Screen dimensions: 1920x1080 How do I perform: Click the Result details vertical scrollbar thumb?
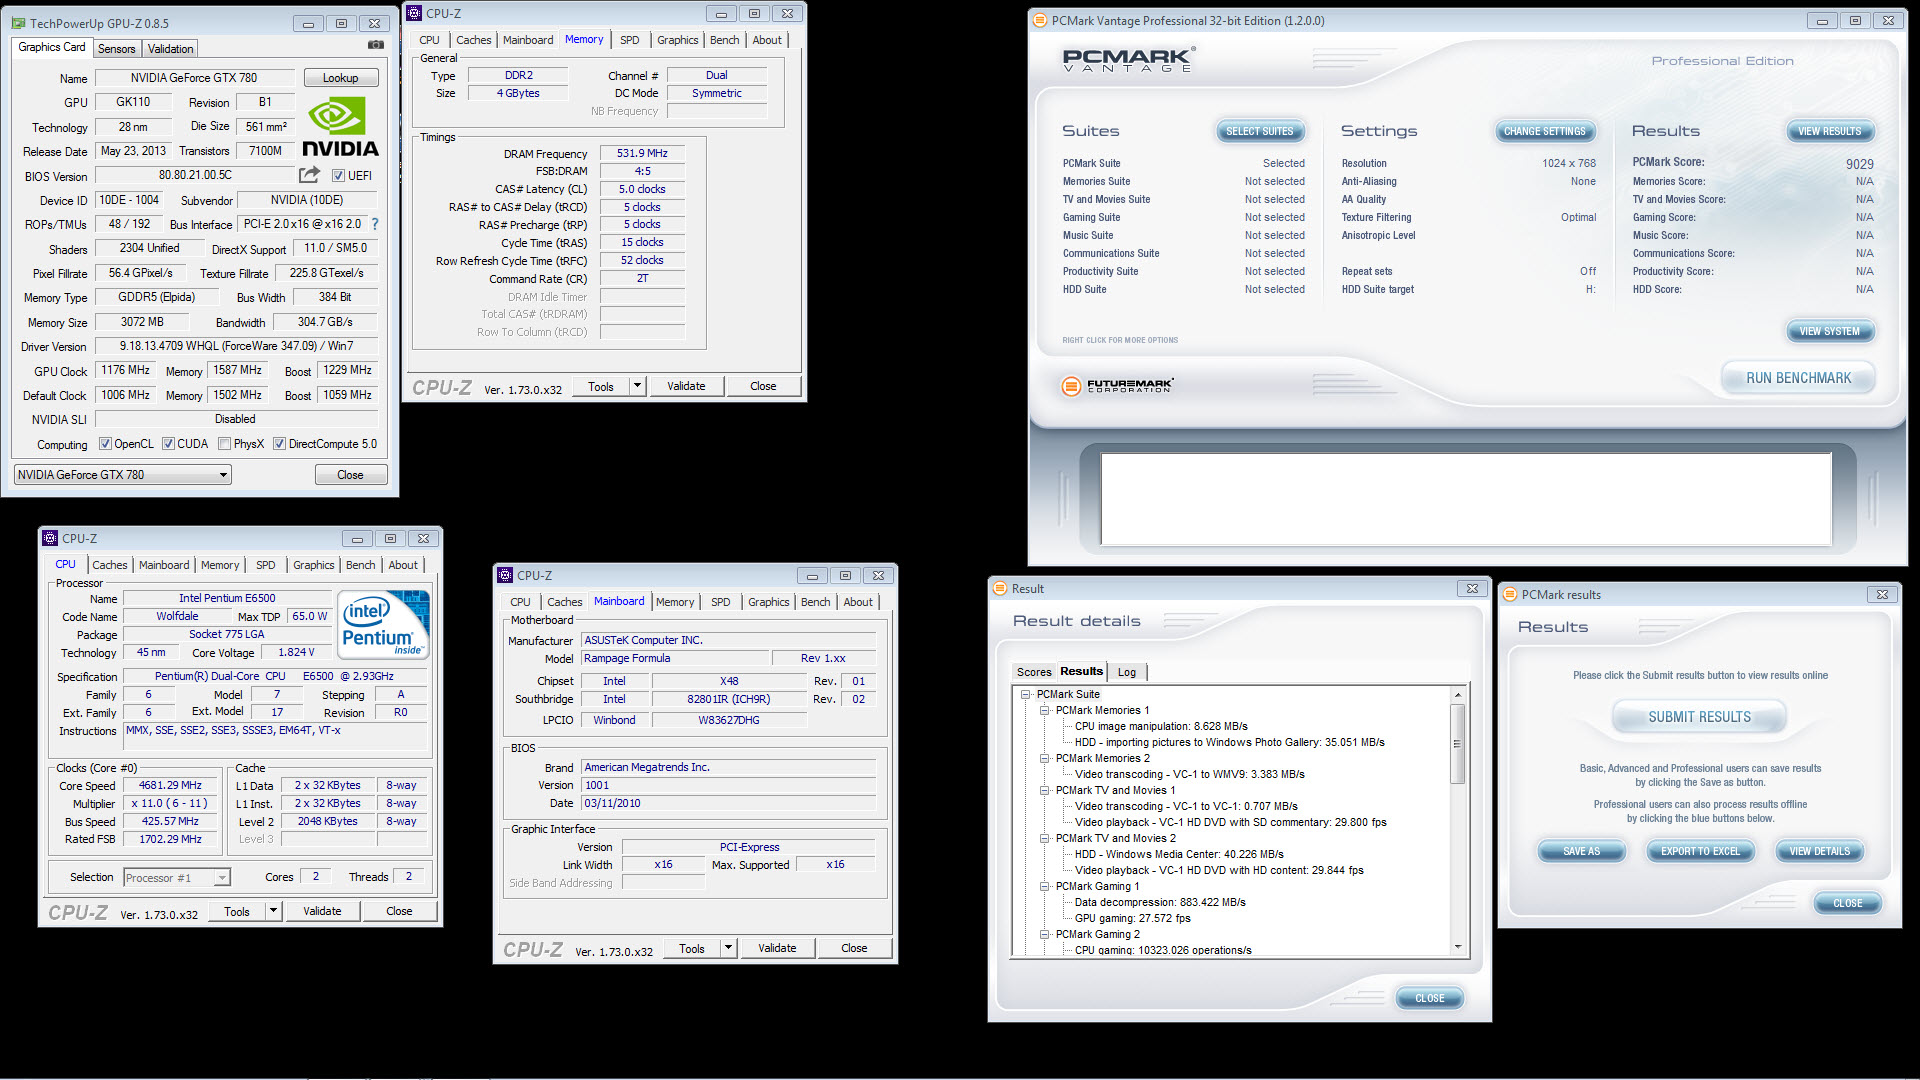(x=1457, y=743)
